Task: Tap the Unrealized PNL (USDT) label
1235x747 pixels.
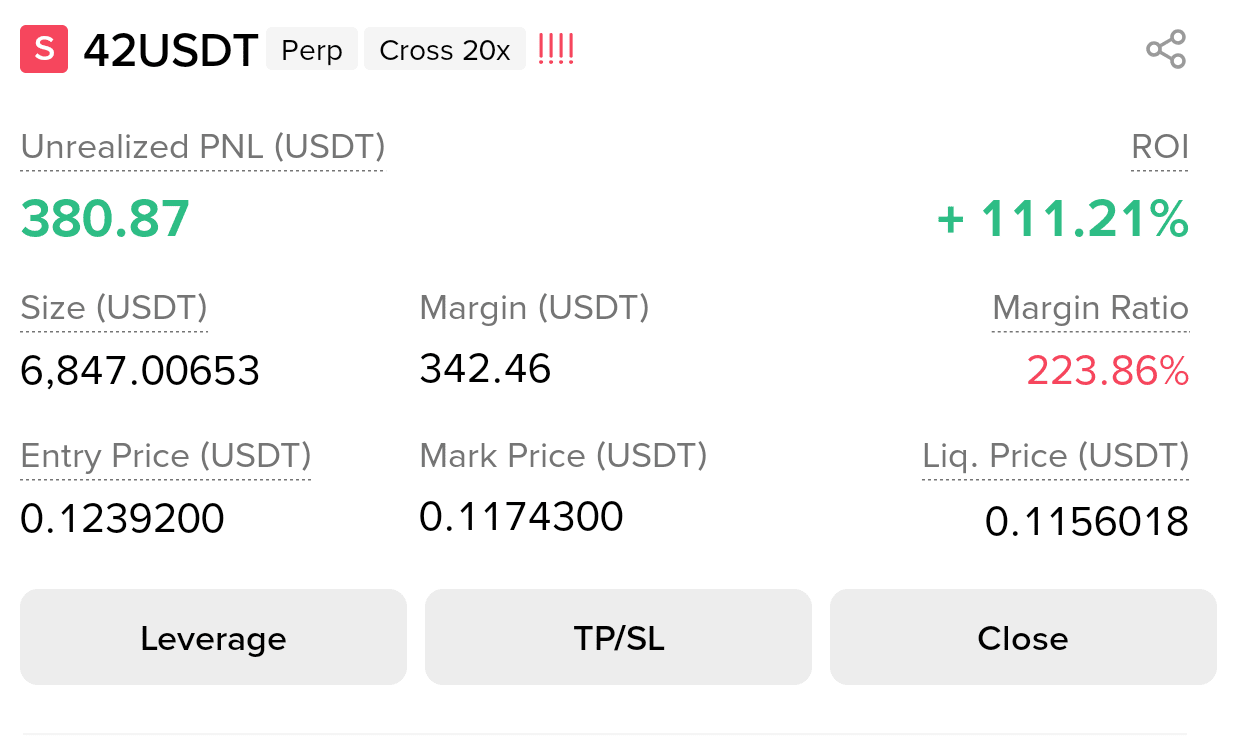Action: [203, 147]
